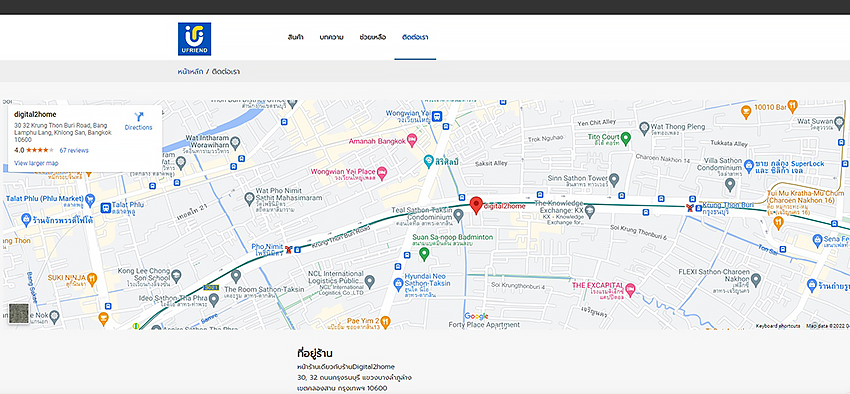Click the Hyundai Neo Sathon-Taksin marker
The image size is (850, 394).
pos(398,282)
